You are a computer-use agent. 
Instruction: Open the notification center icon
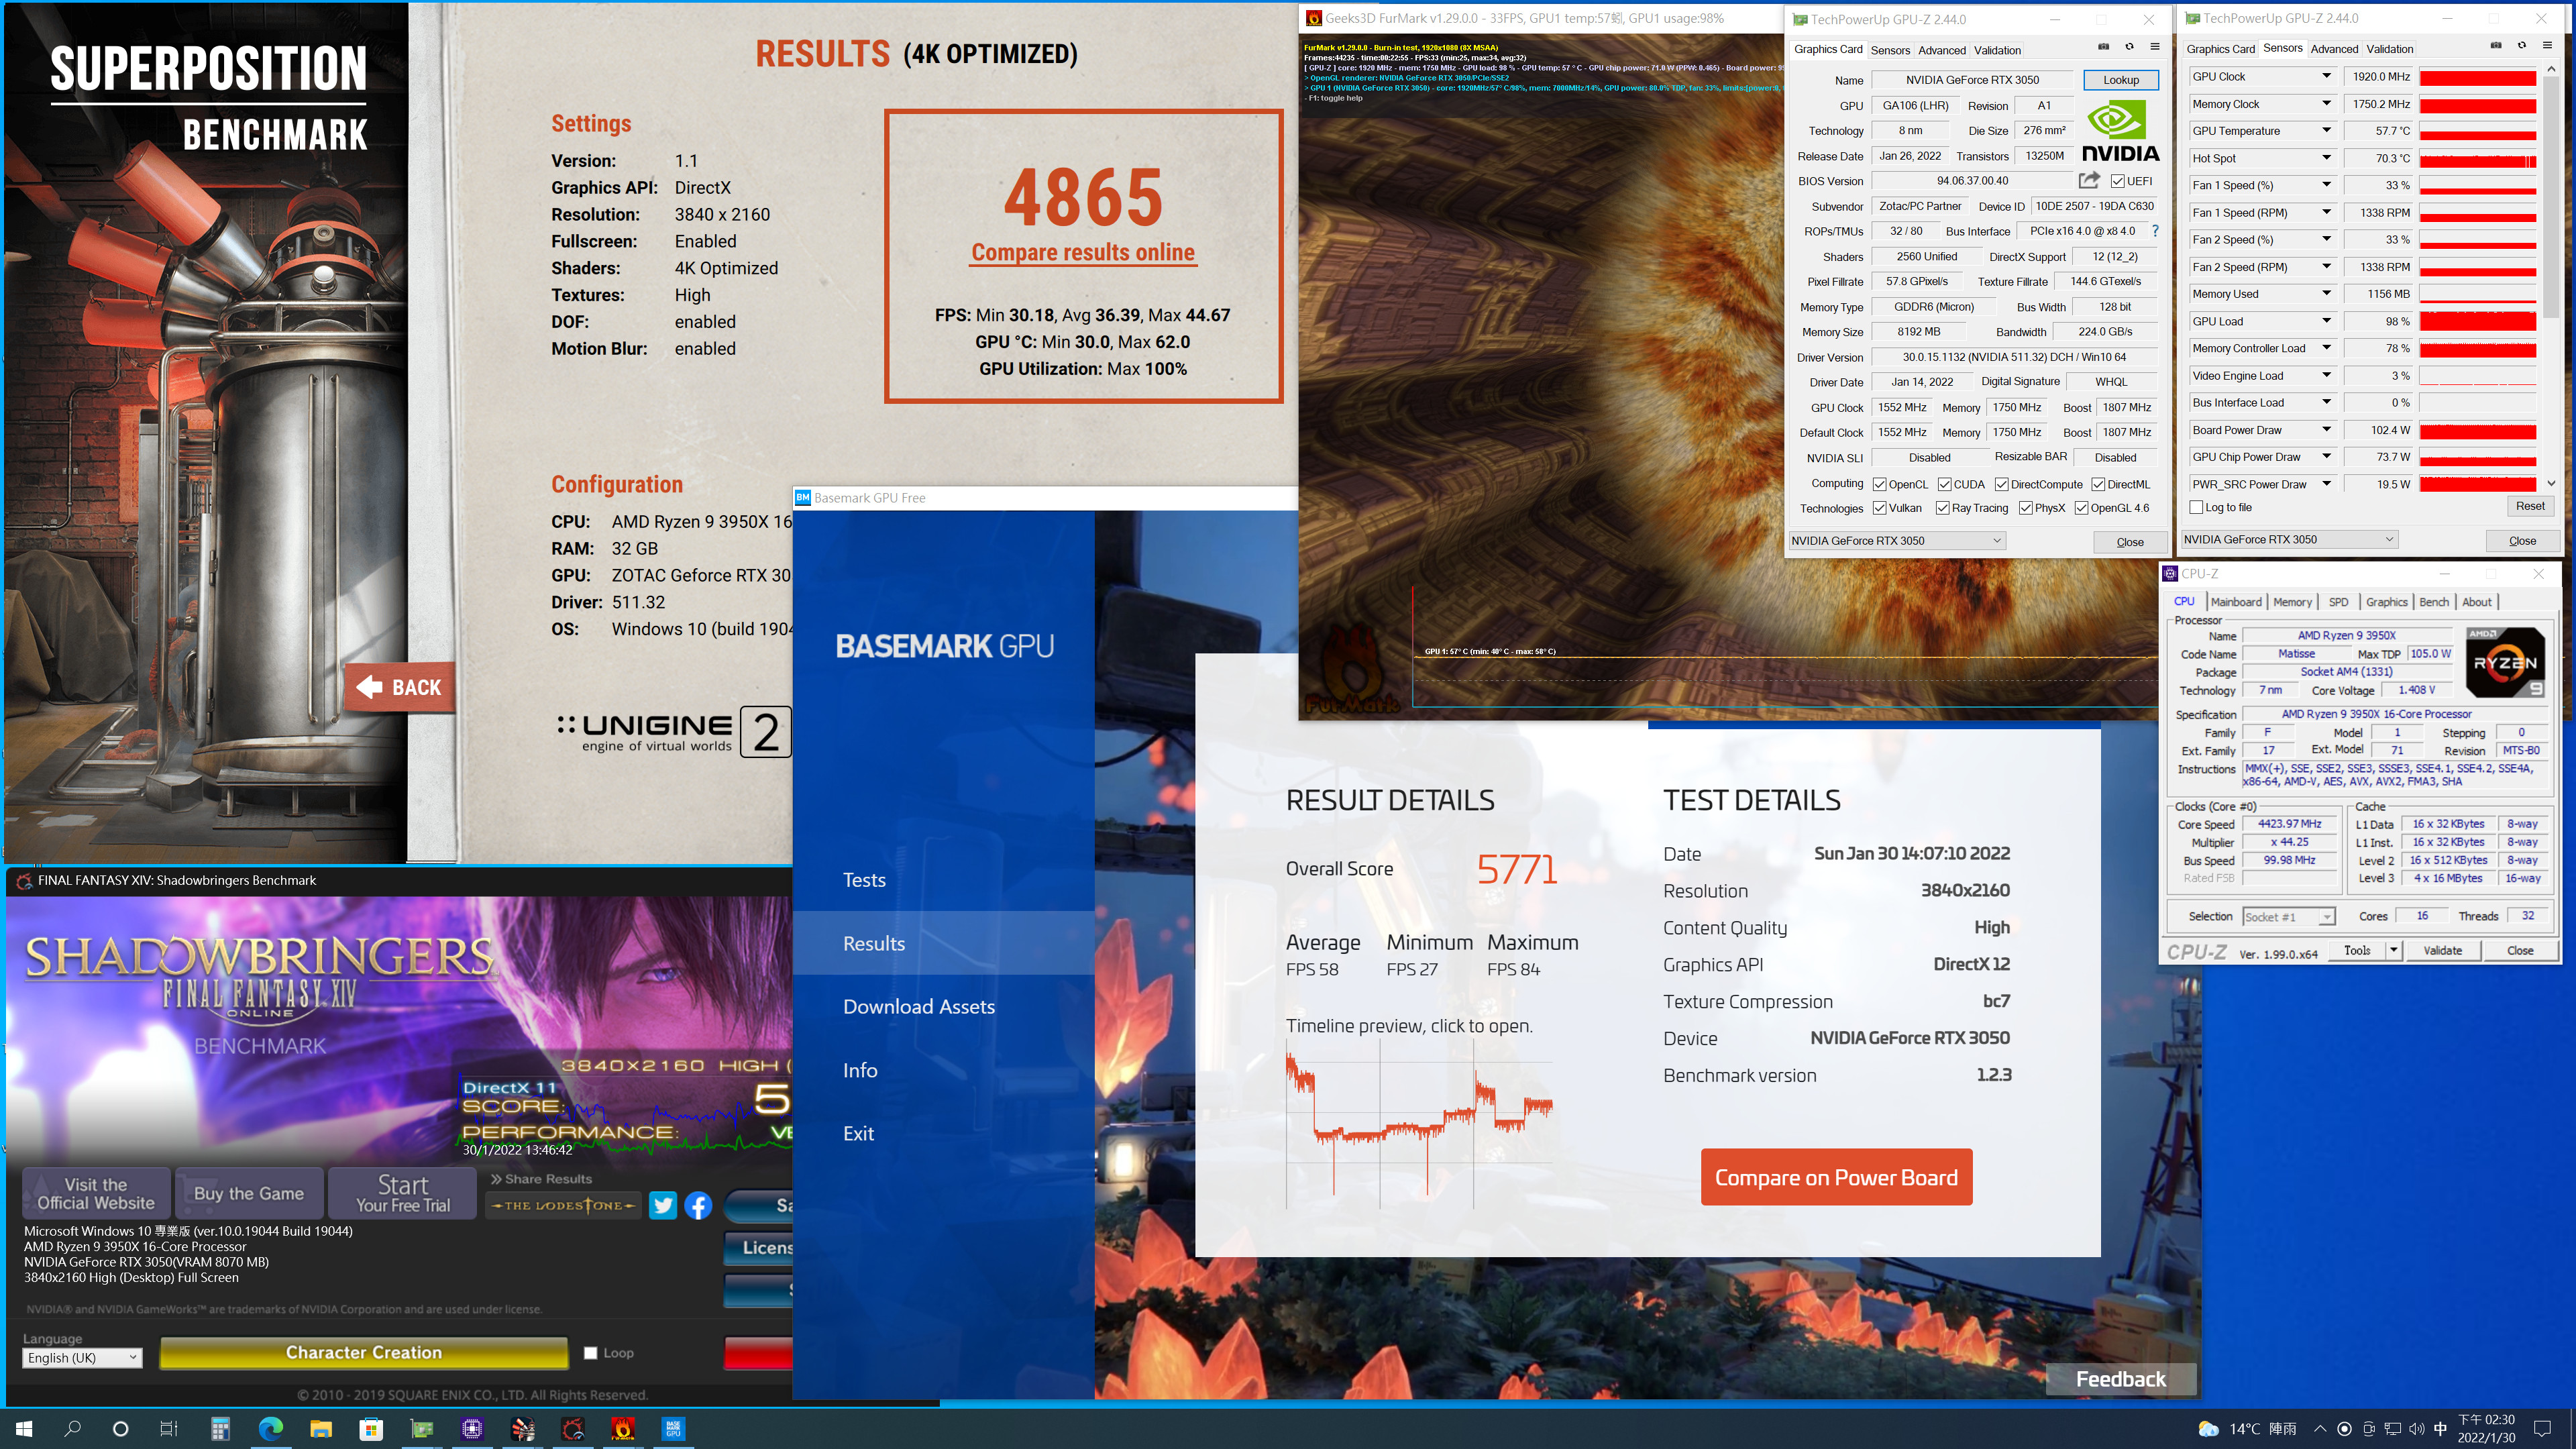coord(2542,1428)
